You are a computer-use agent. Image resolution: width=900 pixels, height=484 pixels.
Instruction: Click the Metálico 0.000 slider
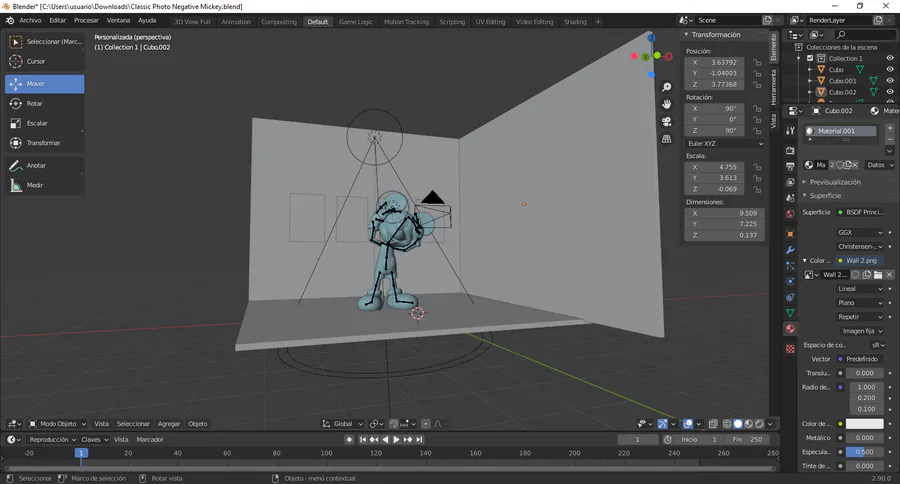click(x=864, y=437)
